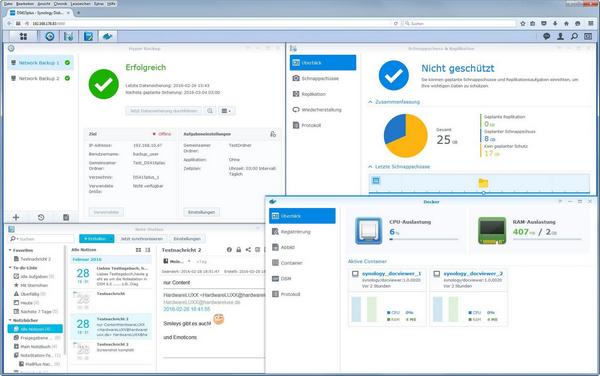Open the Bearbeiten menu in Firefox
This screenshot has height=376, width=600.
click(25, 3)
